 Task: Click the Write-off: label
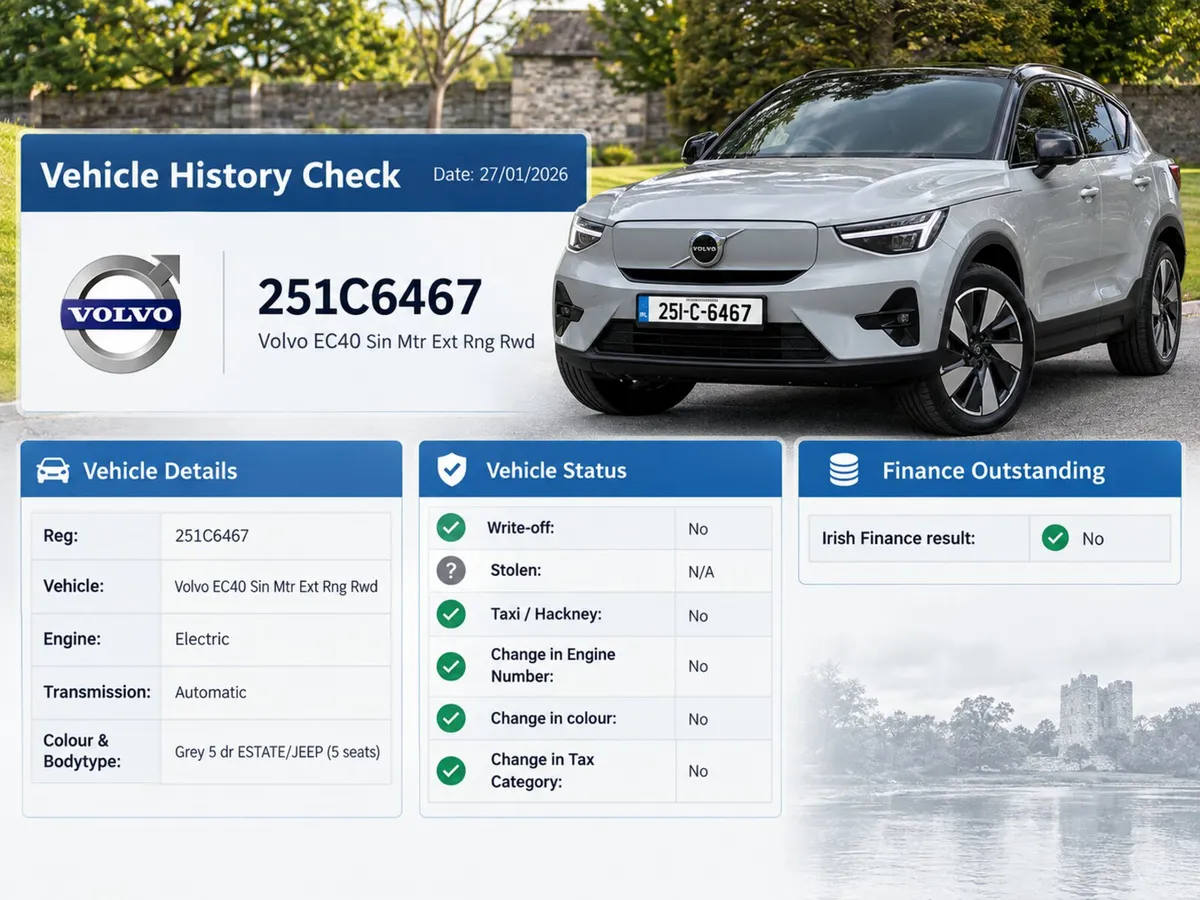coord(520,528)
